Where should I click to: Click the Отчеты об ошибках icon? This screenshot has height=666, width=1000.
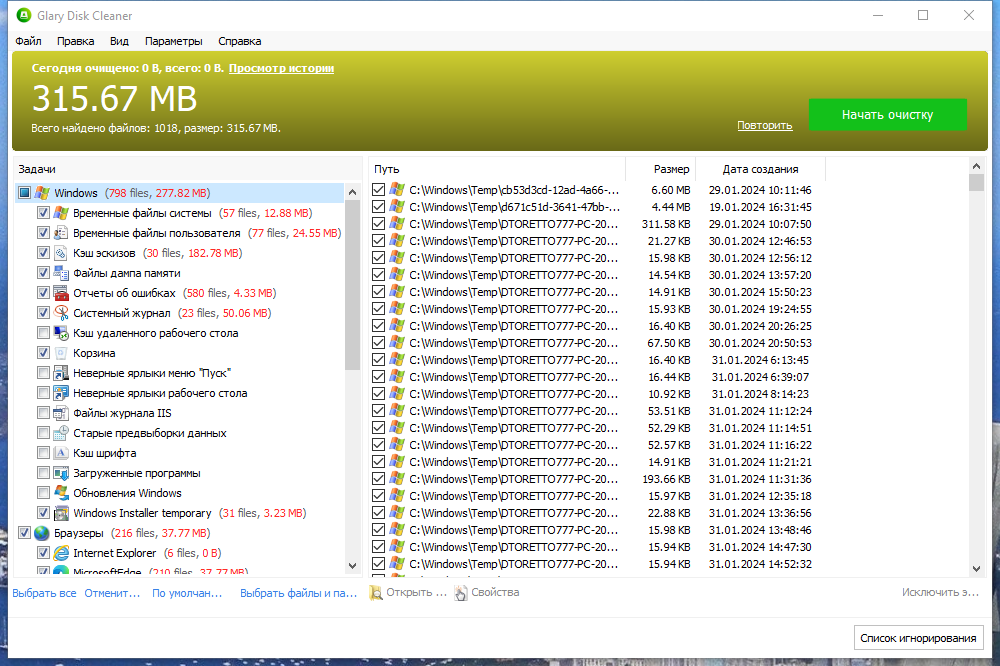pos(61,293)
